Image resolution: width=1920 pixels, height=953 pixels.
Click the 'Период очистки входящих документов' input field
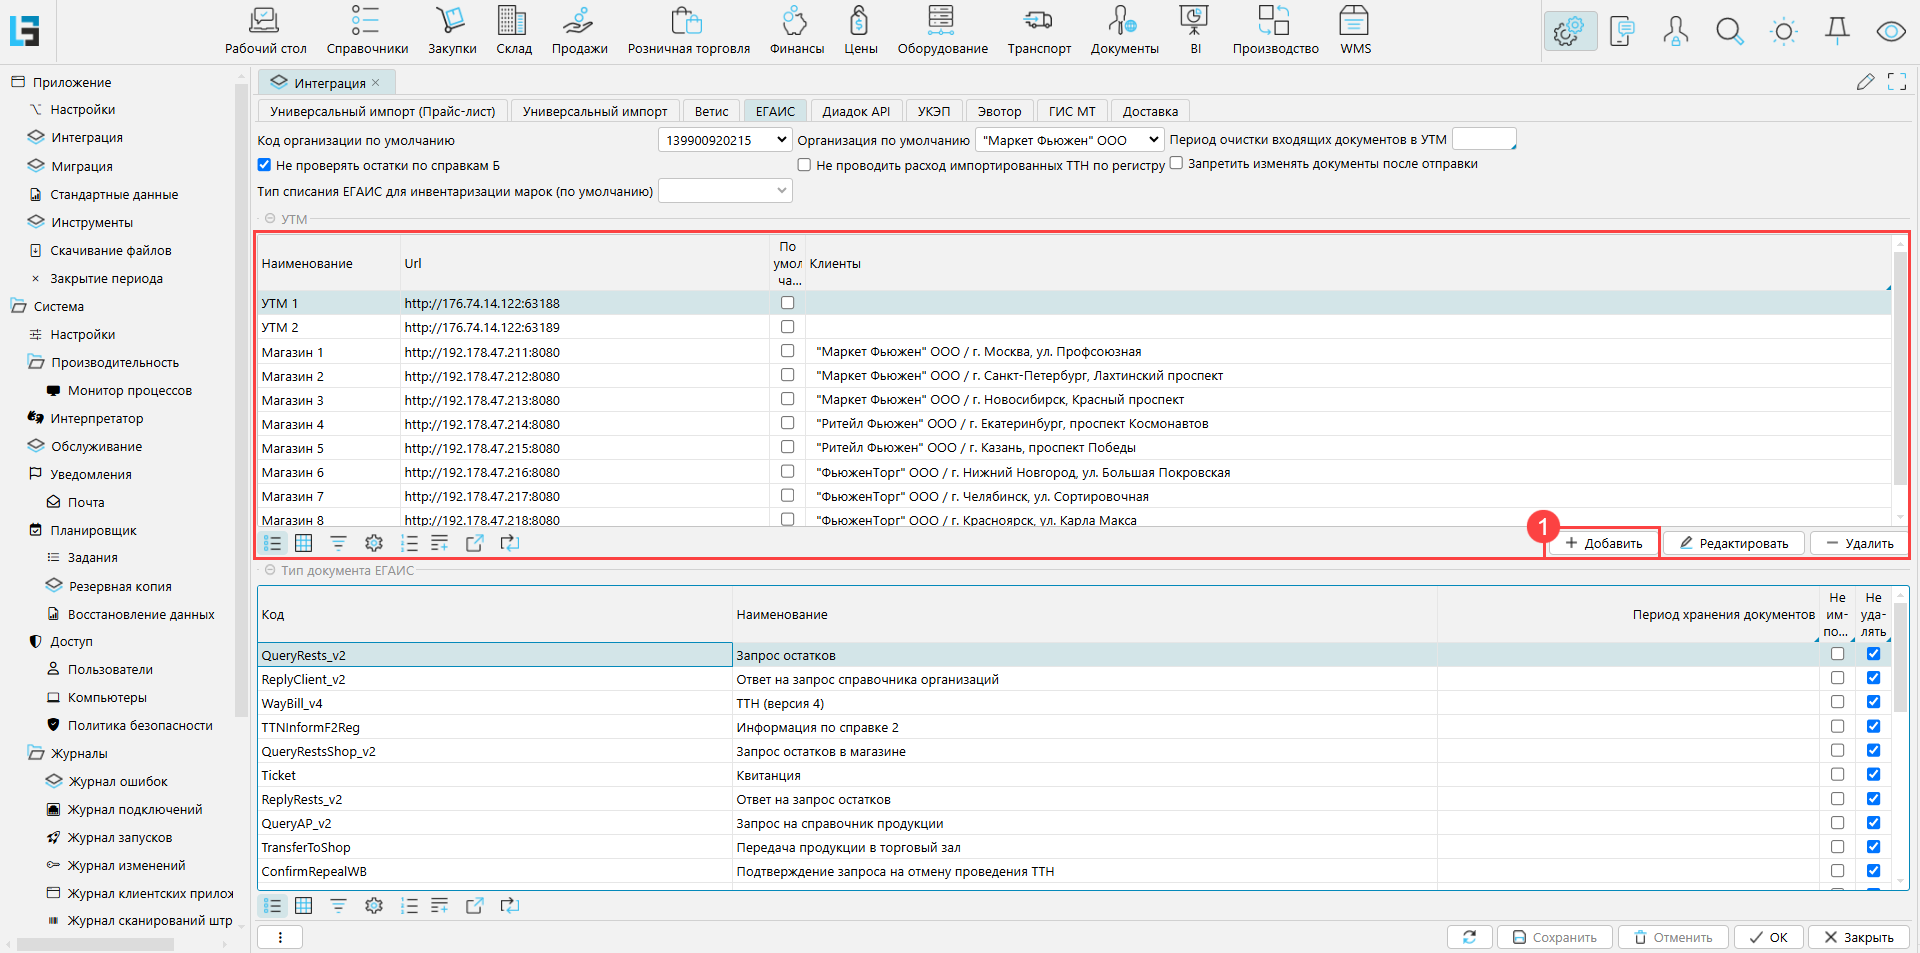coord(1483,139)
